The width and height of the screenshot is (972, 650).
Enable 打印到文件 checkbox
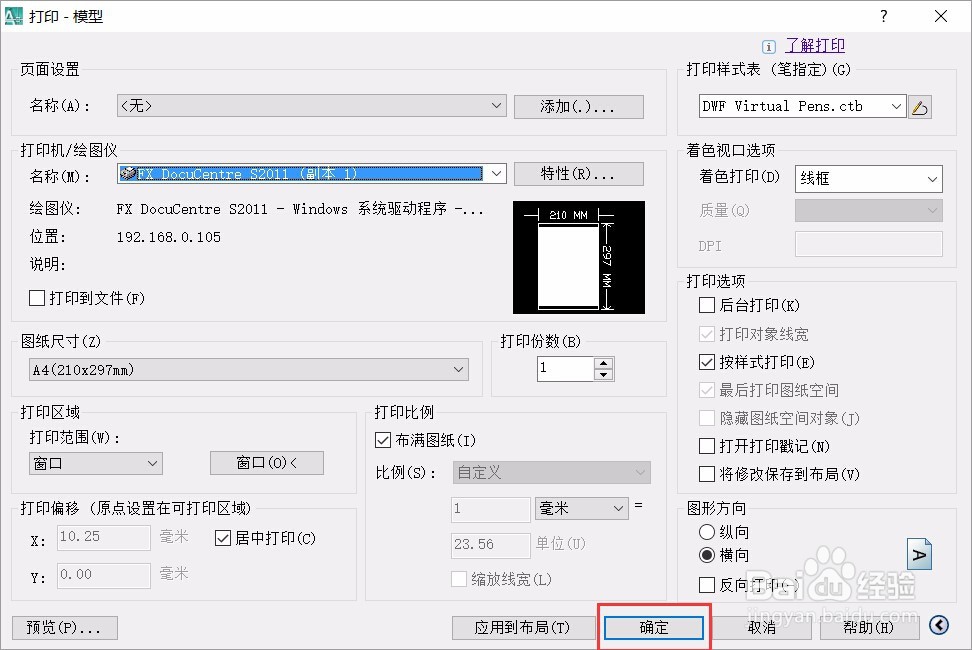click(37, 298)
